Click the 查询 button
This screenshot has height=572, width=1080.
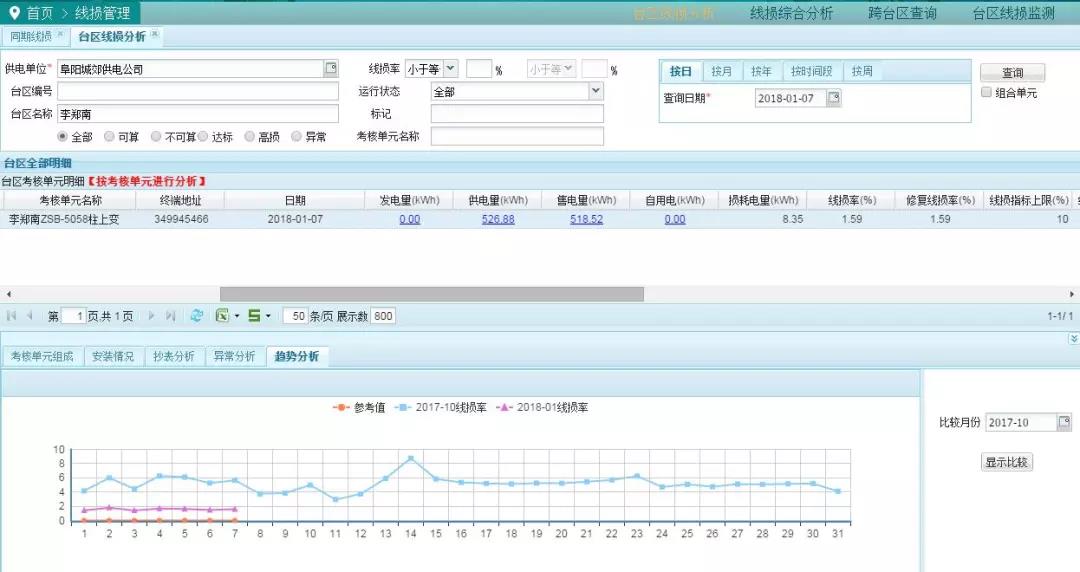coord(1012,73)
